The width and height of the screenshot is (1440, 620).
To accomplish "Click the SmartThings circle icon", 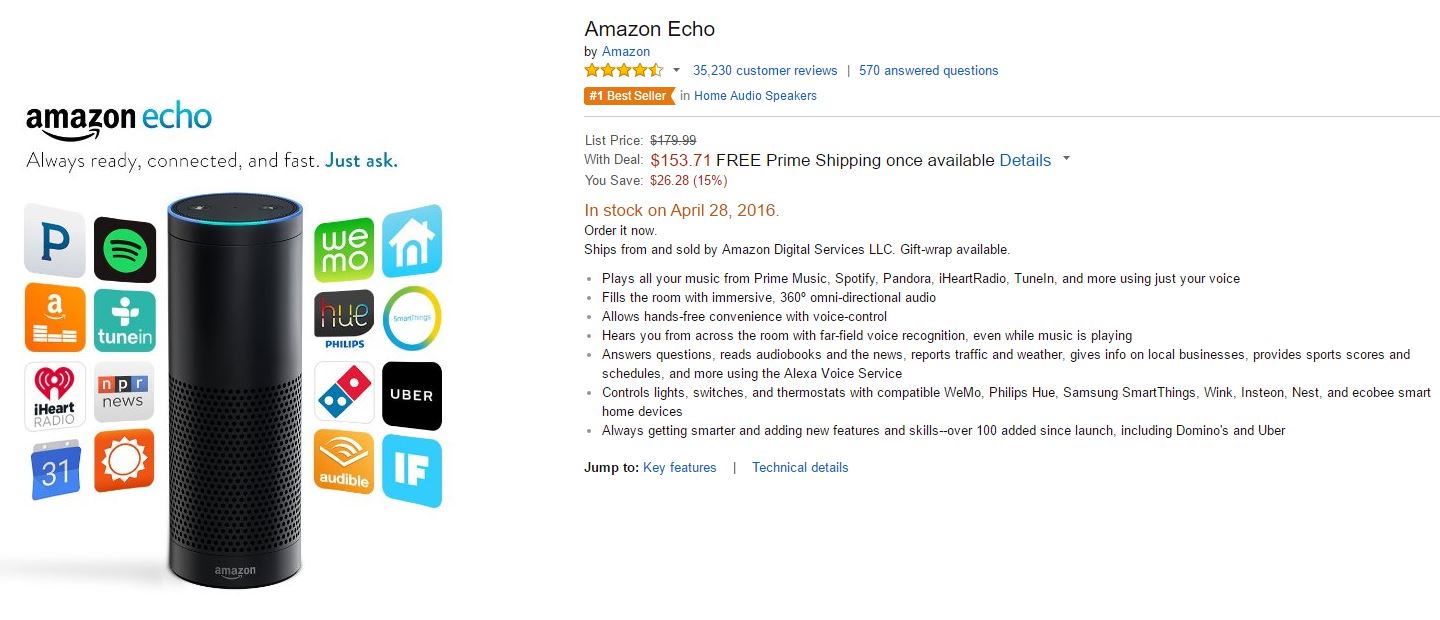I will [x=411, y=318].
